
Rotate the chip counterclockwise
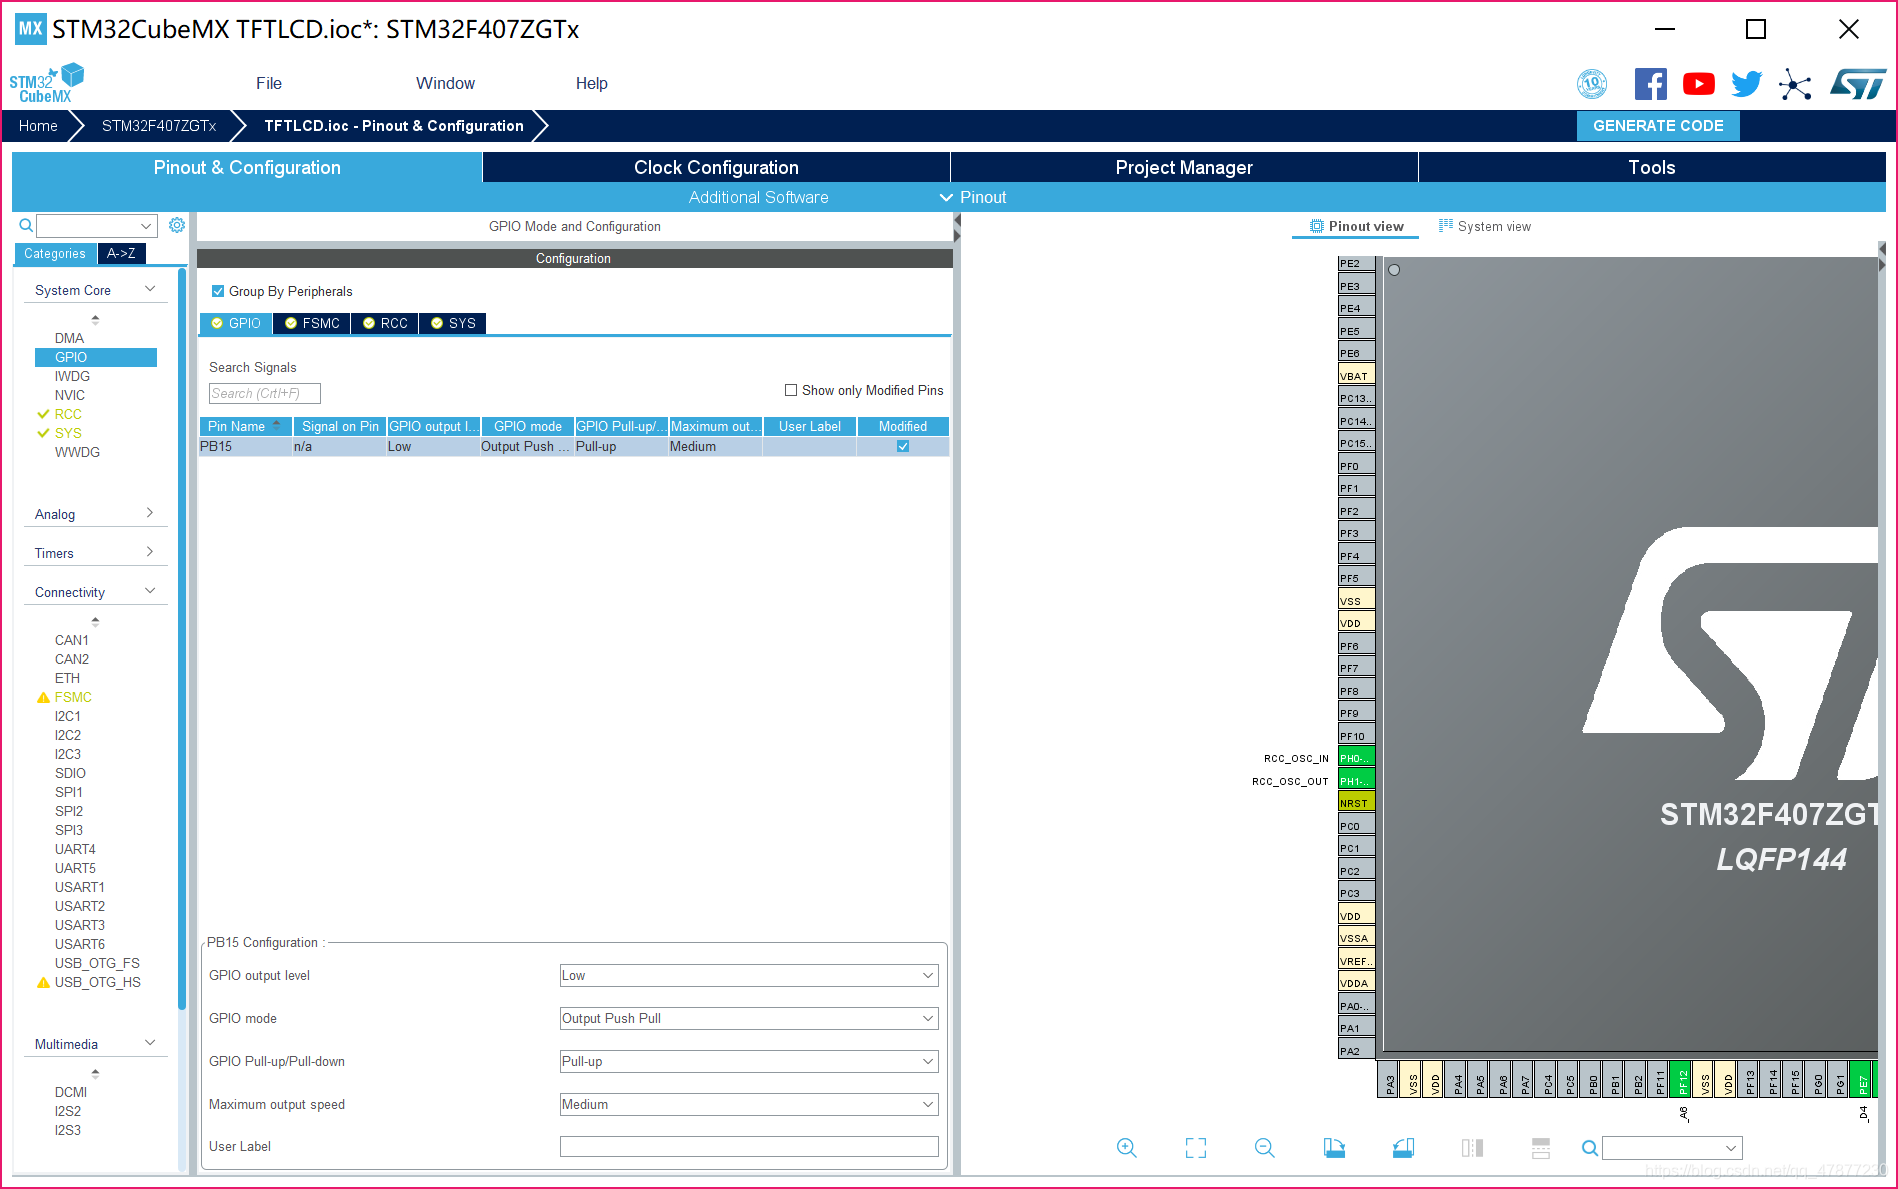[1403, 1148]
